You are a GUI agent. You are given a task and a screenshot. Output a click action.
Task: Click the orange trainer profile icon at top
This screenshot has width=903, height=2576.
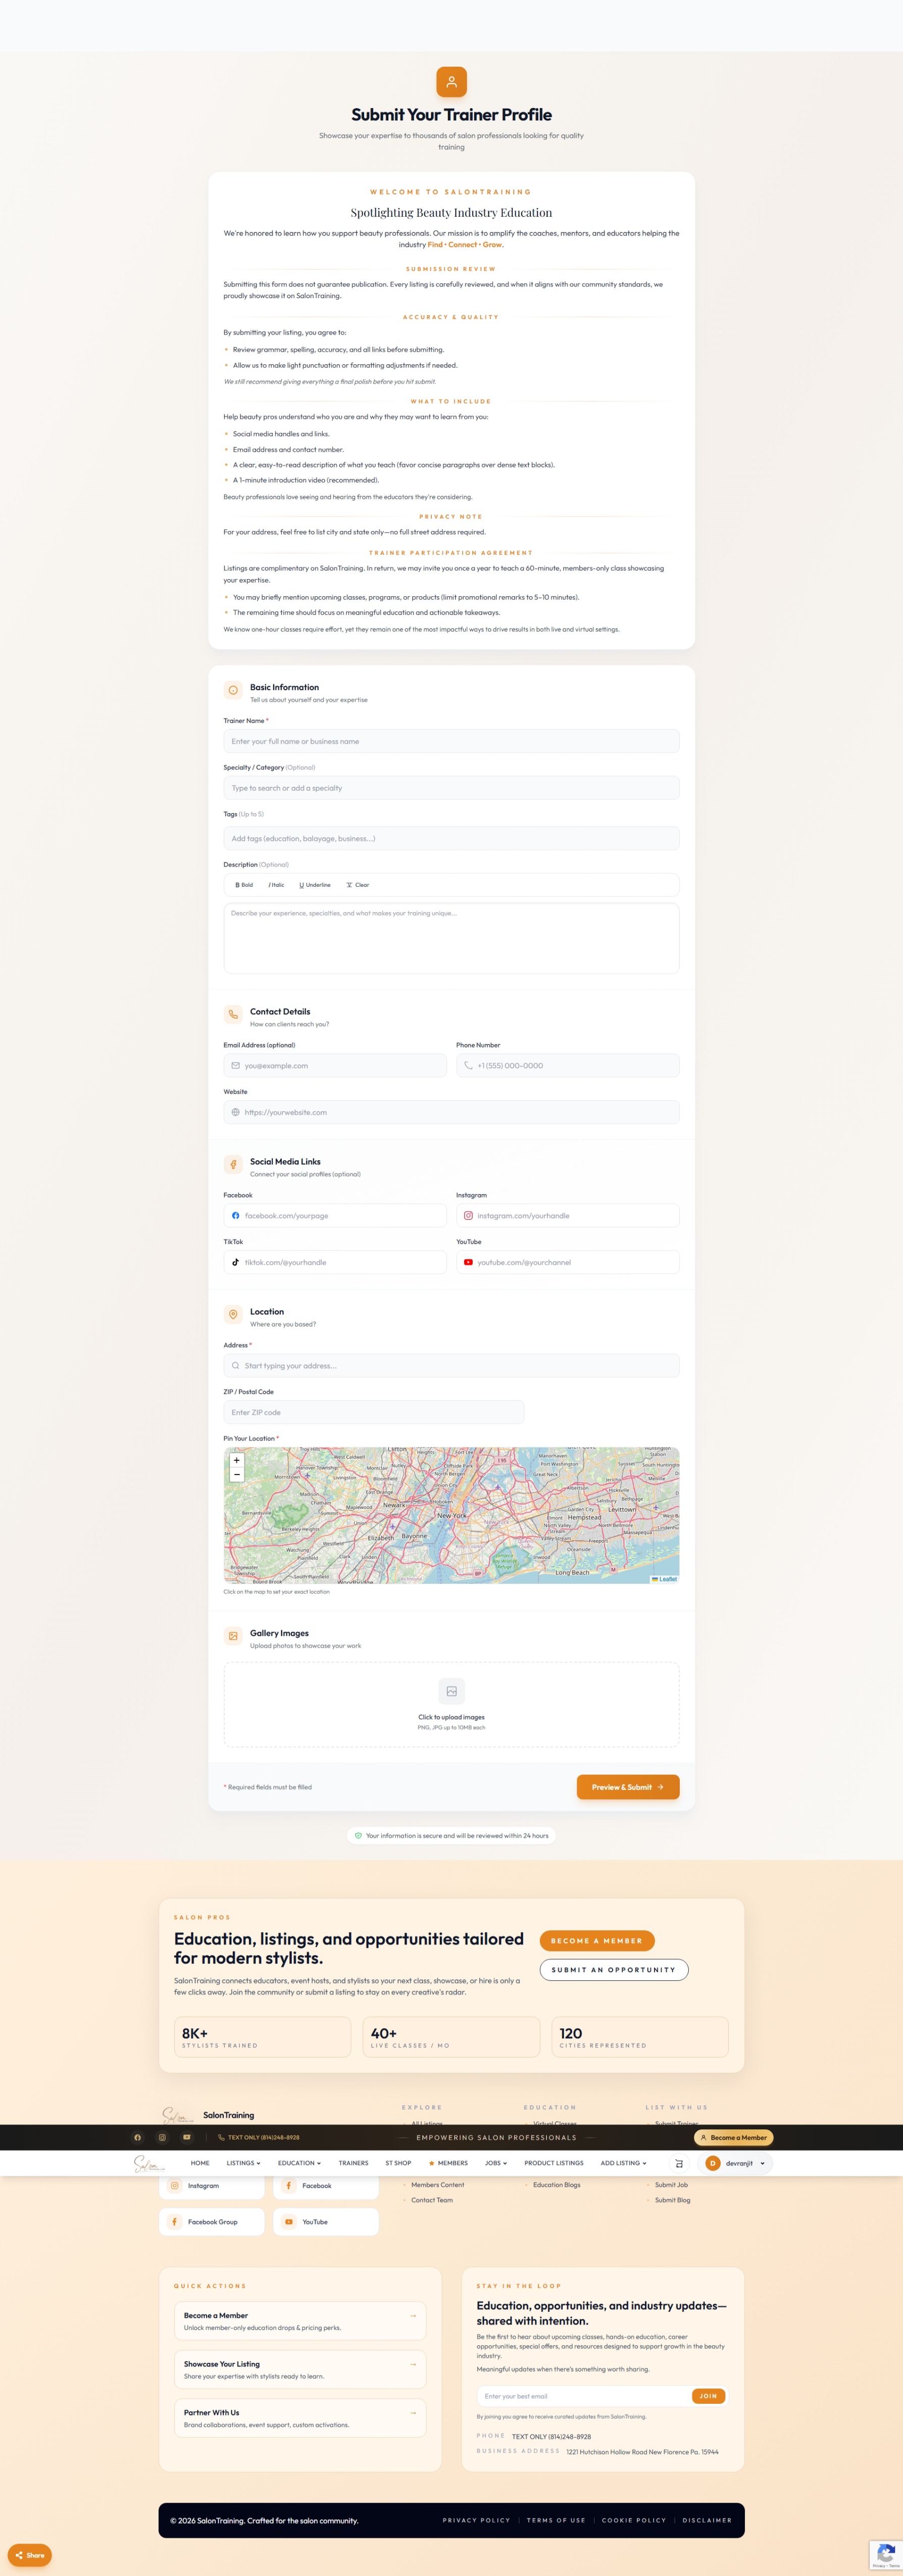tap(451, 82)
